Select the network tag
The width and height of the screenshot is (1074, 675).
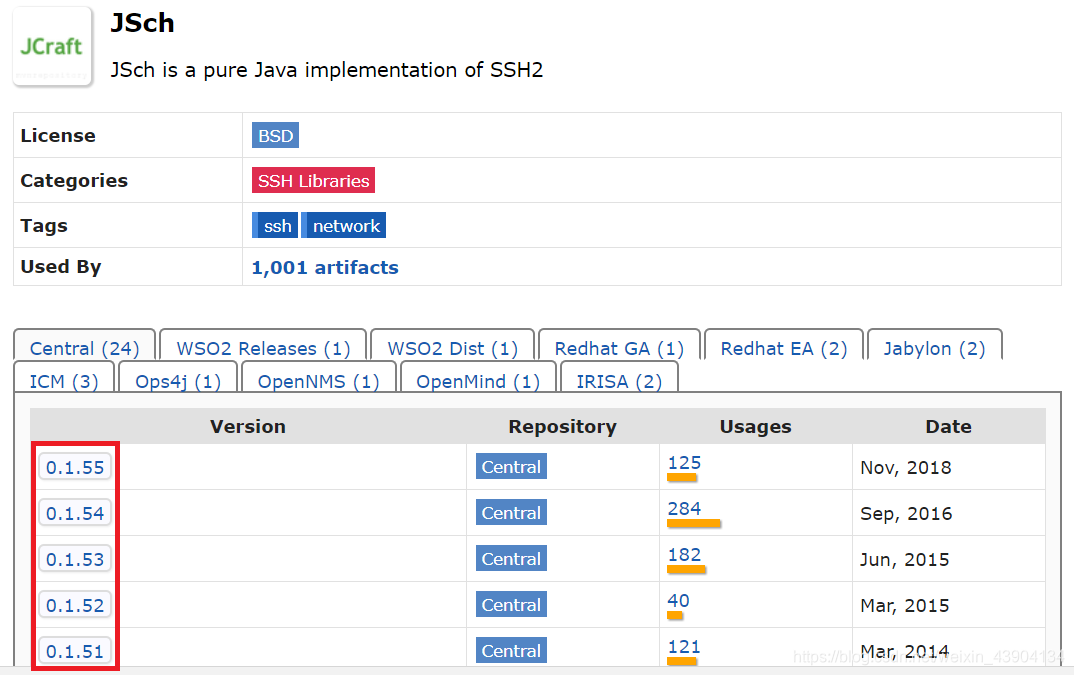tap(344, 225)
